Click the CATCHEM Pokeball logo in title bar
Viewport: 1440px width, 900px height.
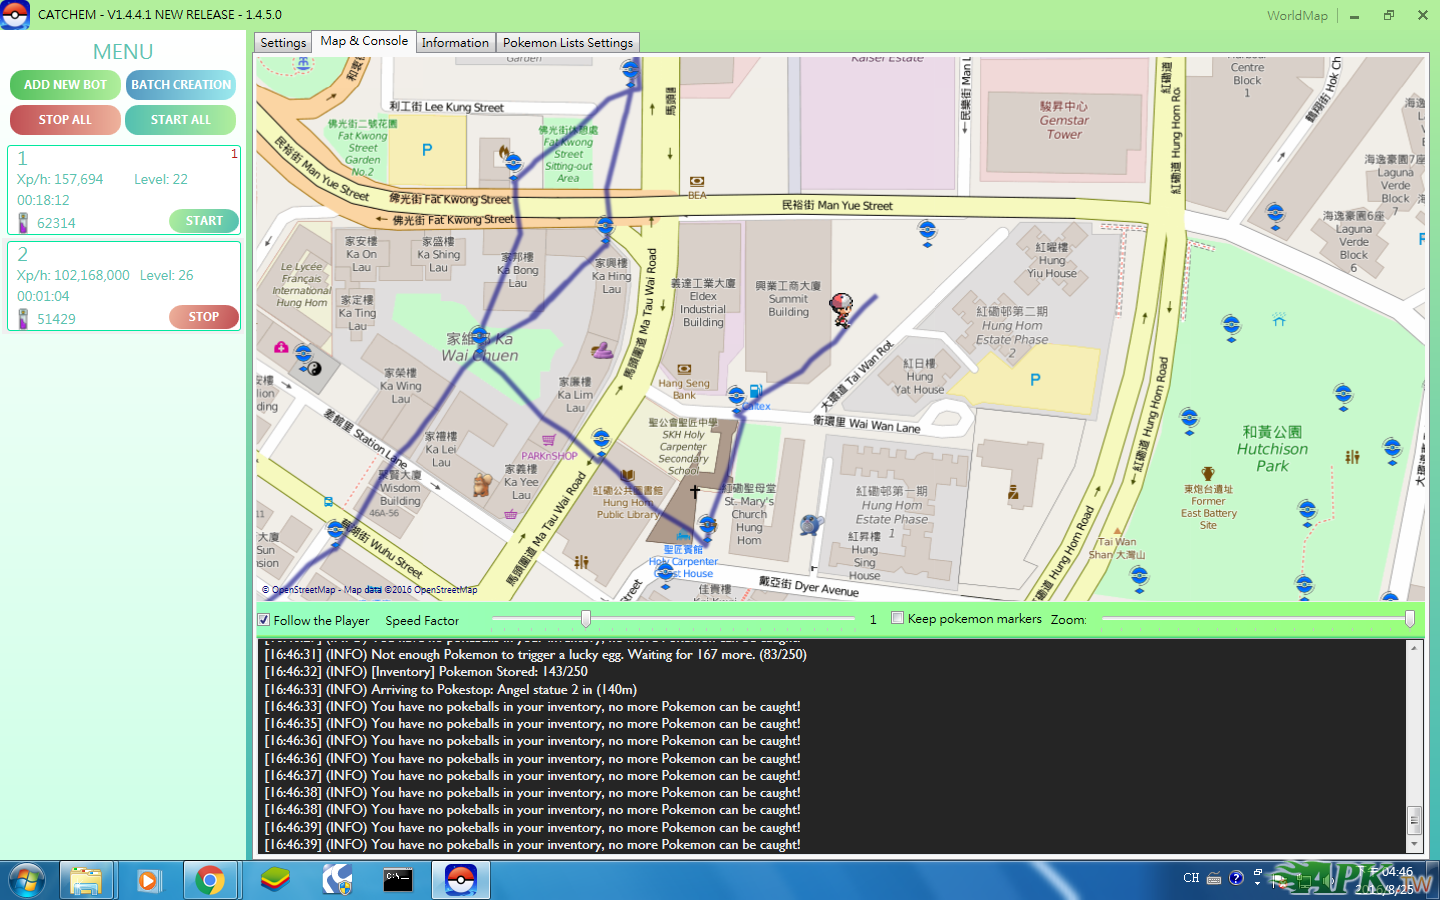[x=15, y=15]
